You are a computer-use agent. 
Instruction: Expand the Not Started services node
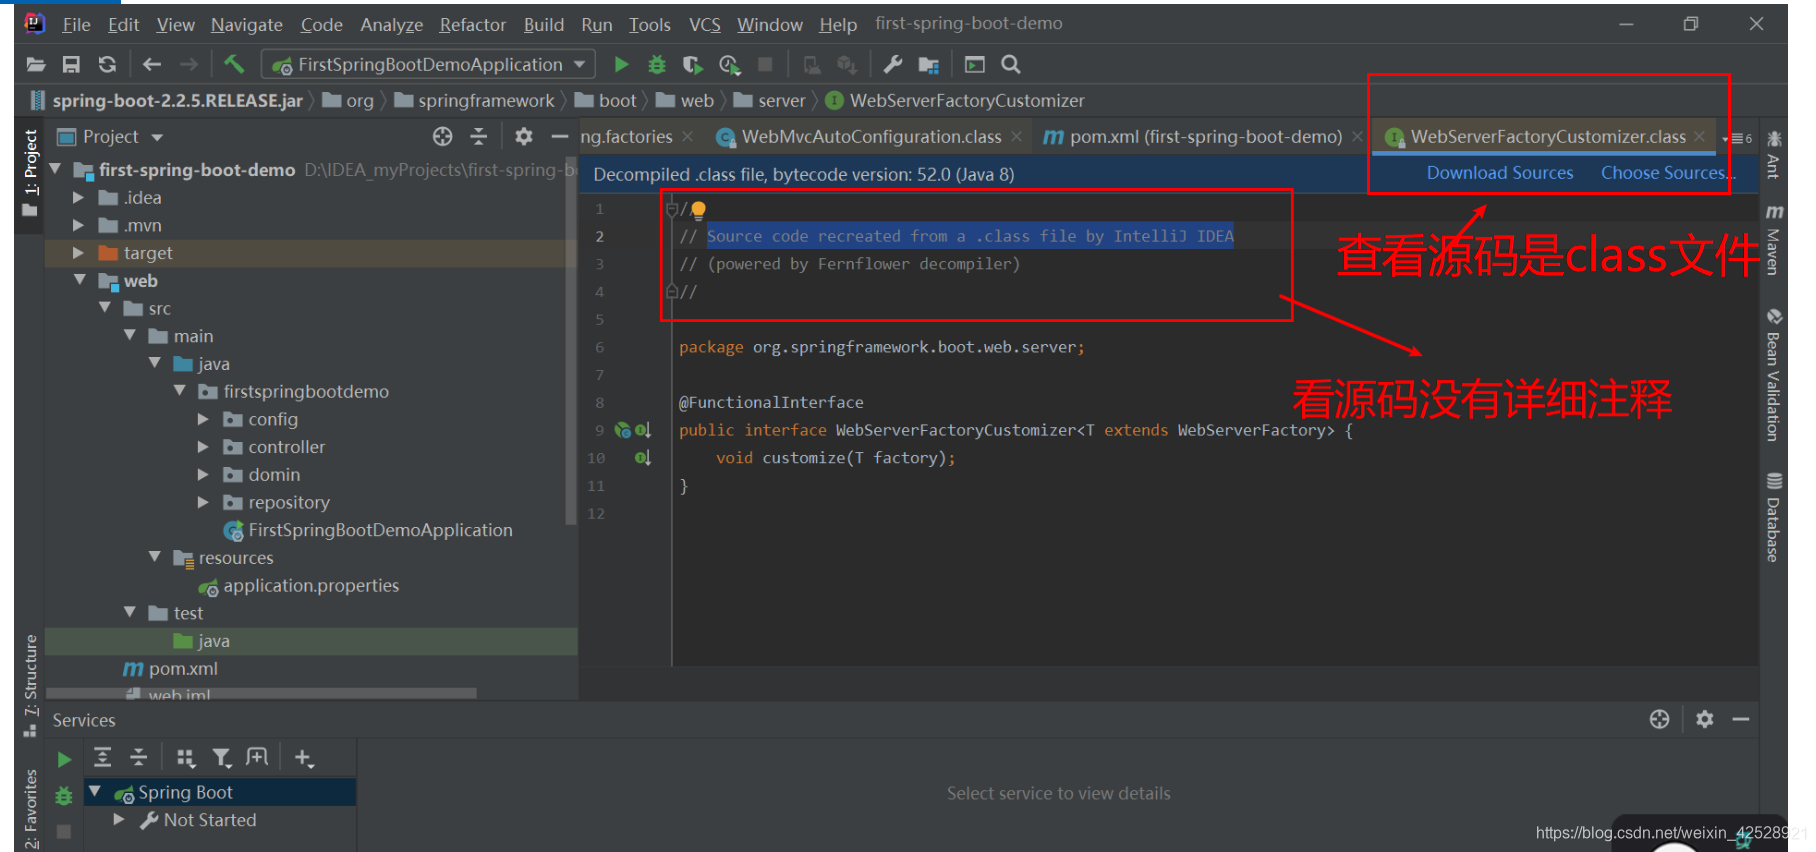(x=120, y=820)
